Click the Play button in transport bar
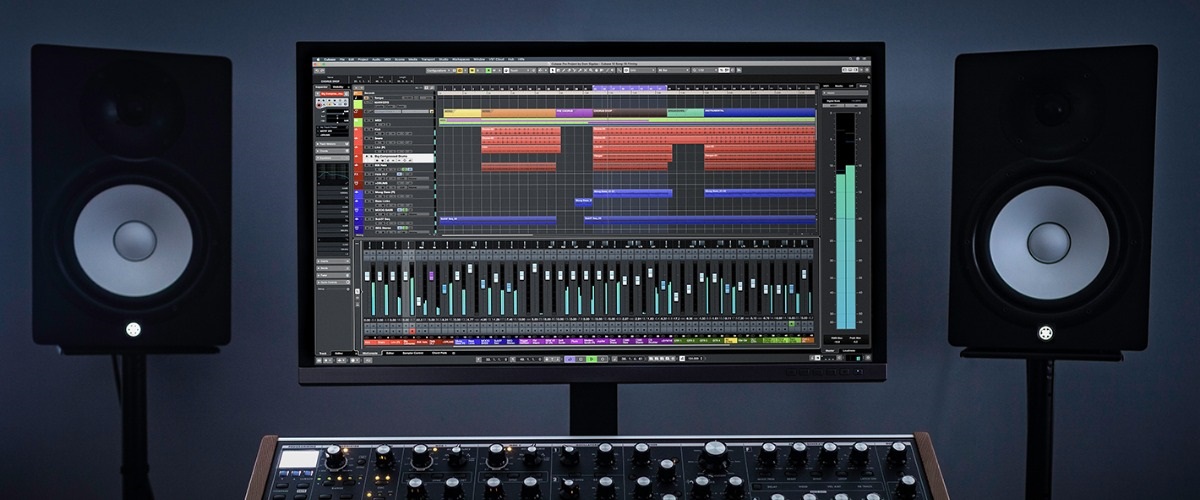Viewport: 1200px width, 500px height. click(591, 359)
